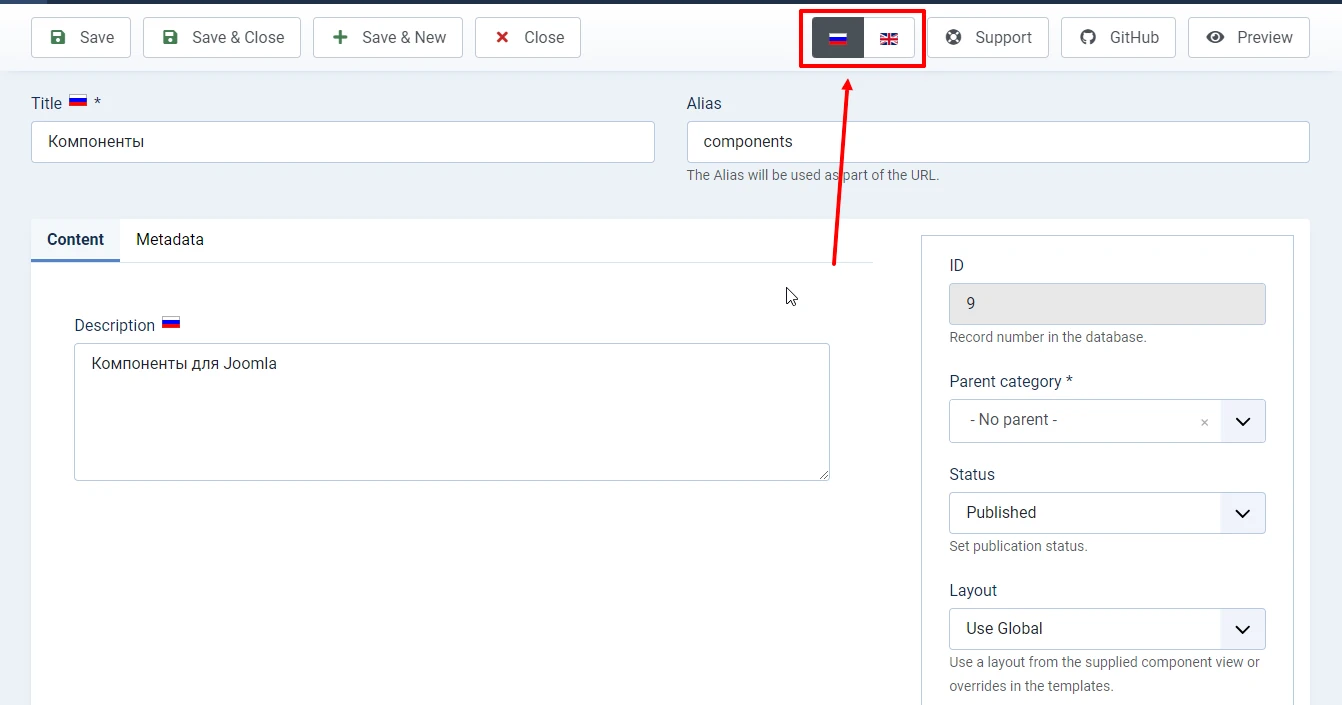Screen dimensions: 1342x705
Task: Click the Russian flag beside Description label
Action: (x=171, y=323)
